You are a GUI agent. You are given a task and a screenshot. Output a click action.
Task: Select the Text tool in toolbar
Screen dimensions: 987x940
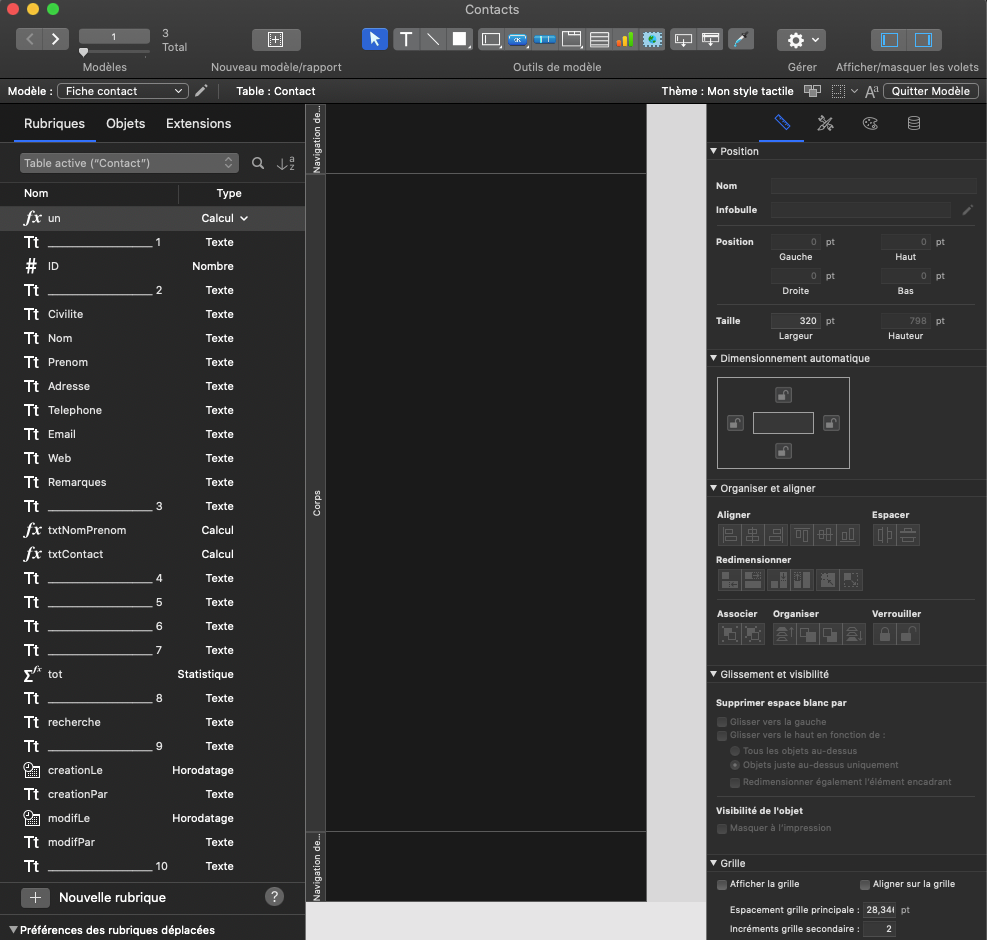pyautogui.click(x=405, y=39)
